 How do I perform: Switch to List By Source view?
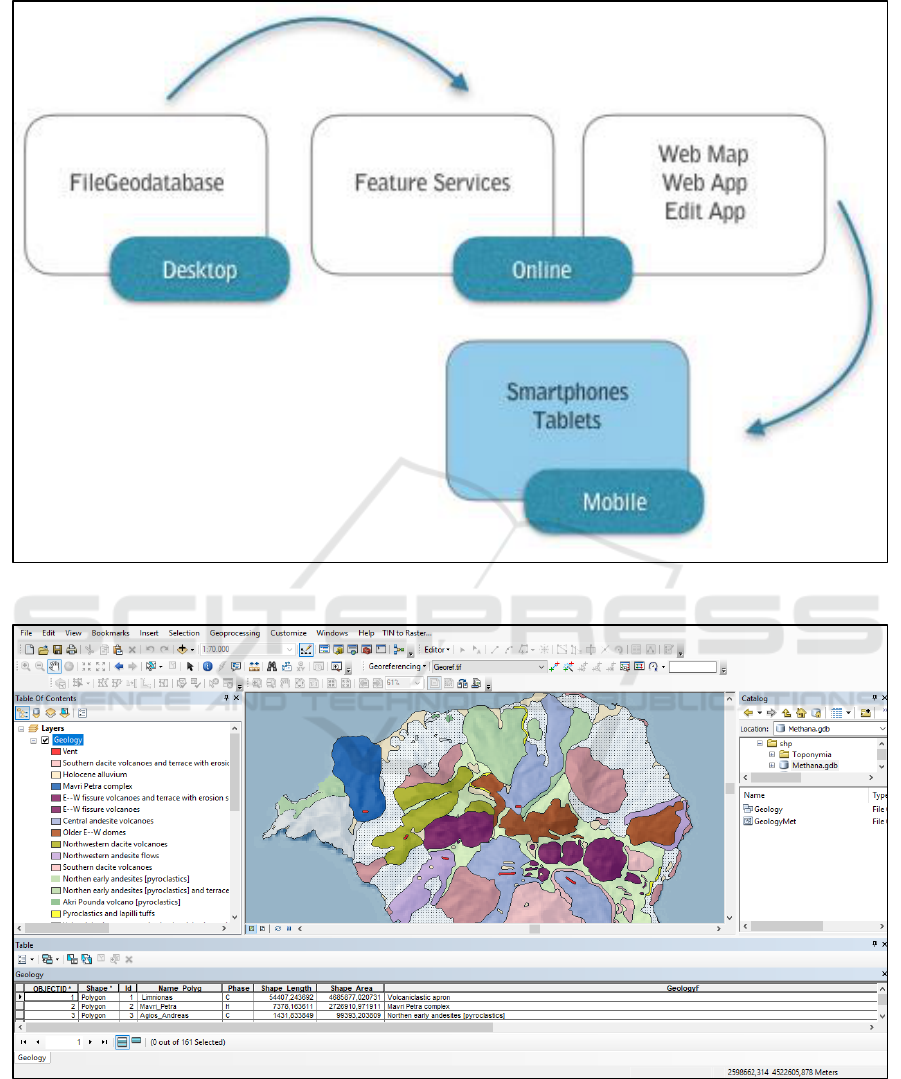tap(36, 712)
